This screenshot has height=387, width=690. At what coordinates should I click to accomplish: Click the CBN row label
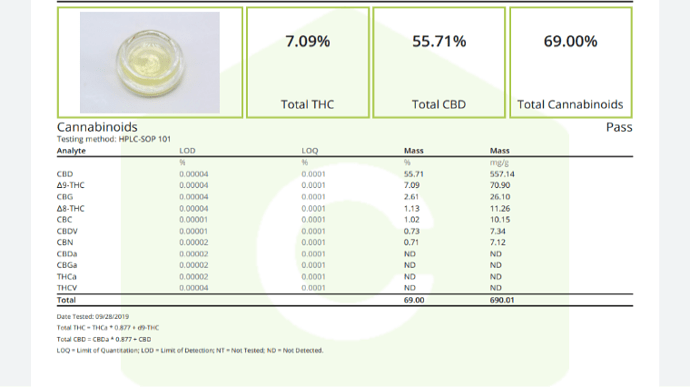pos(65,242)
